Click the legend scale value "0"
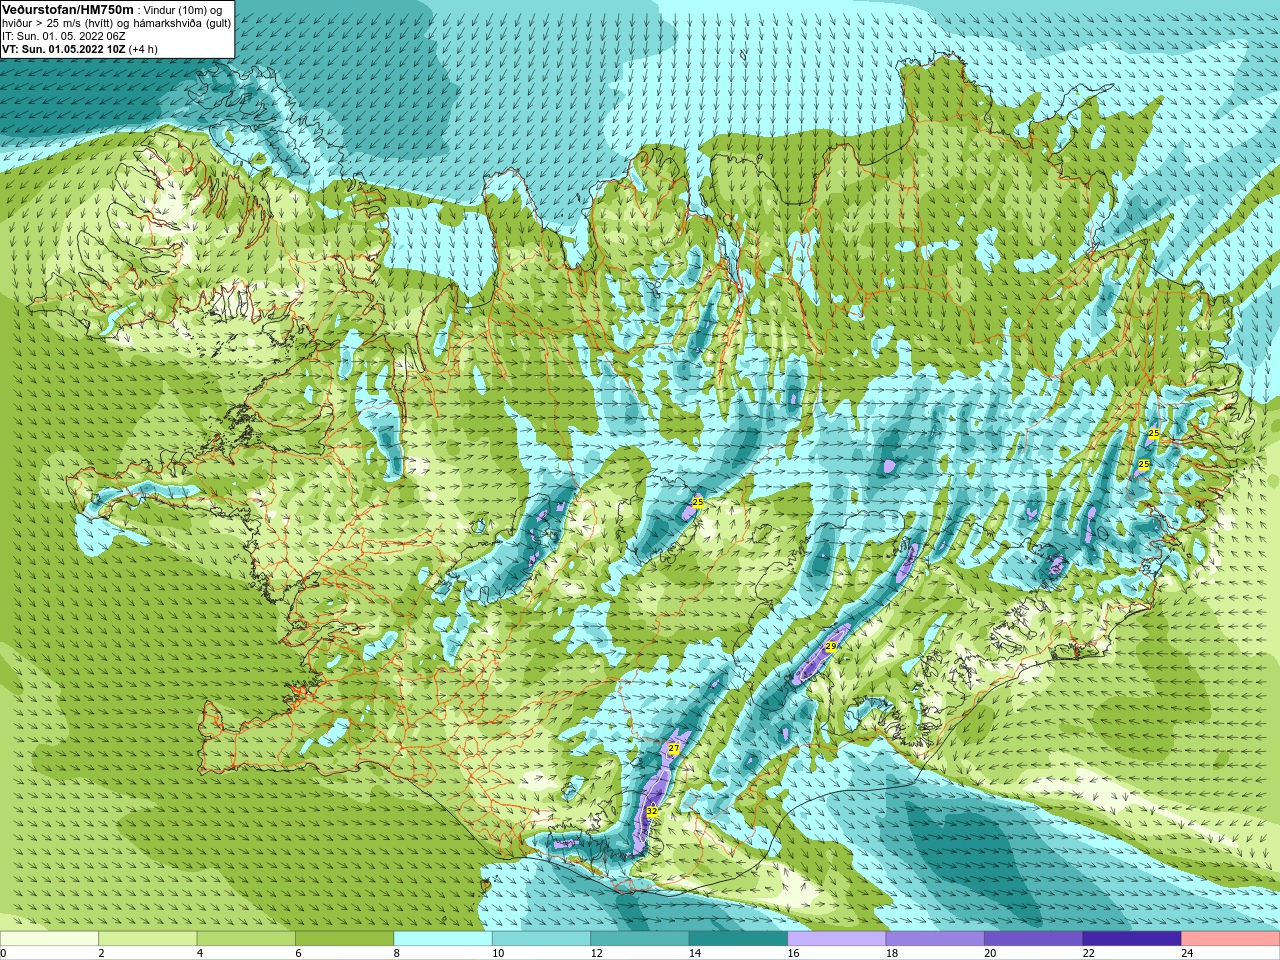Viewport: 1280px width, 960px height. [x=3, y=953]
